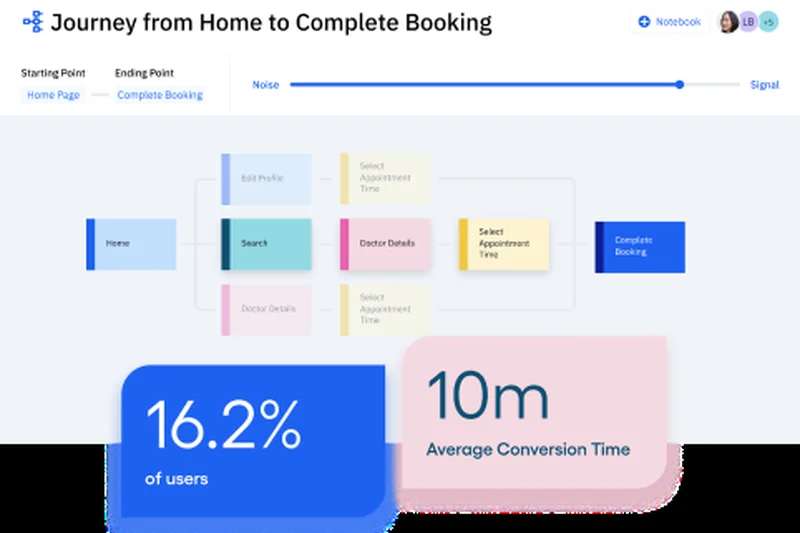800x533 pixels.
Task: Click the 16.2% of users card
Action: 252,440
